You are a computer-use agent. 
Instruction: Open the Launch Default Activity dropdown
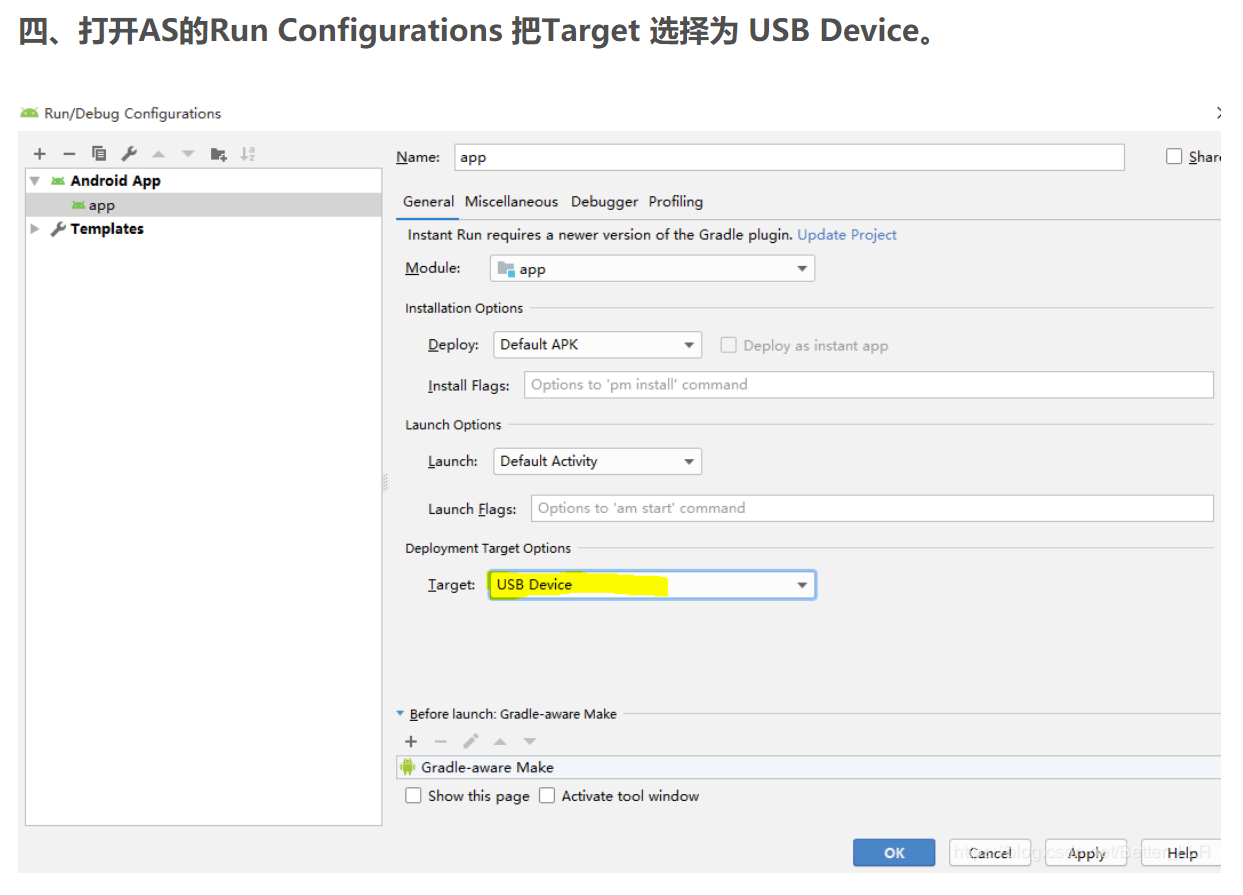click(598, 461)
